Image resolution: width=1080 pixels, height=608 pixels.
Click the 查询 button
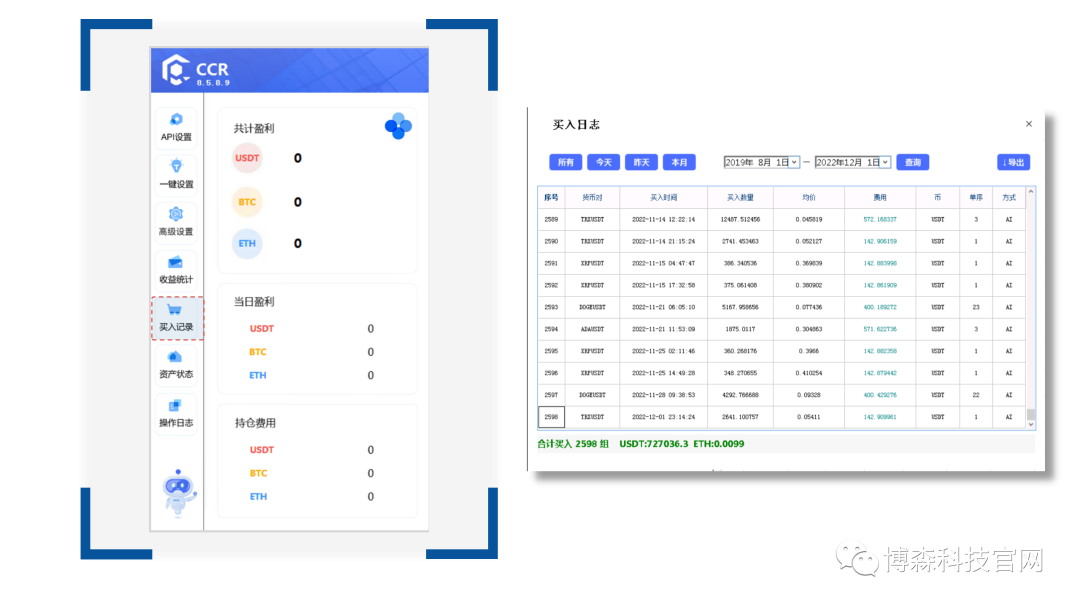(x=912, y=162)
